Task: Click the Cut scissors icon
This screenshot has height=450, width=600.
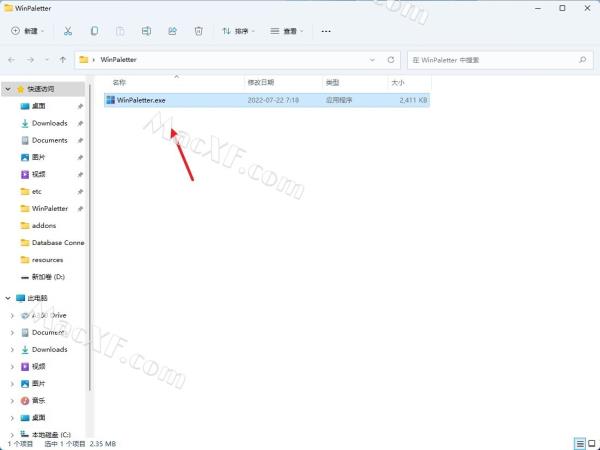Action: click(x=68, y=31)
